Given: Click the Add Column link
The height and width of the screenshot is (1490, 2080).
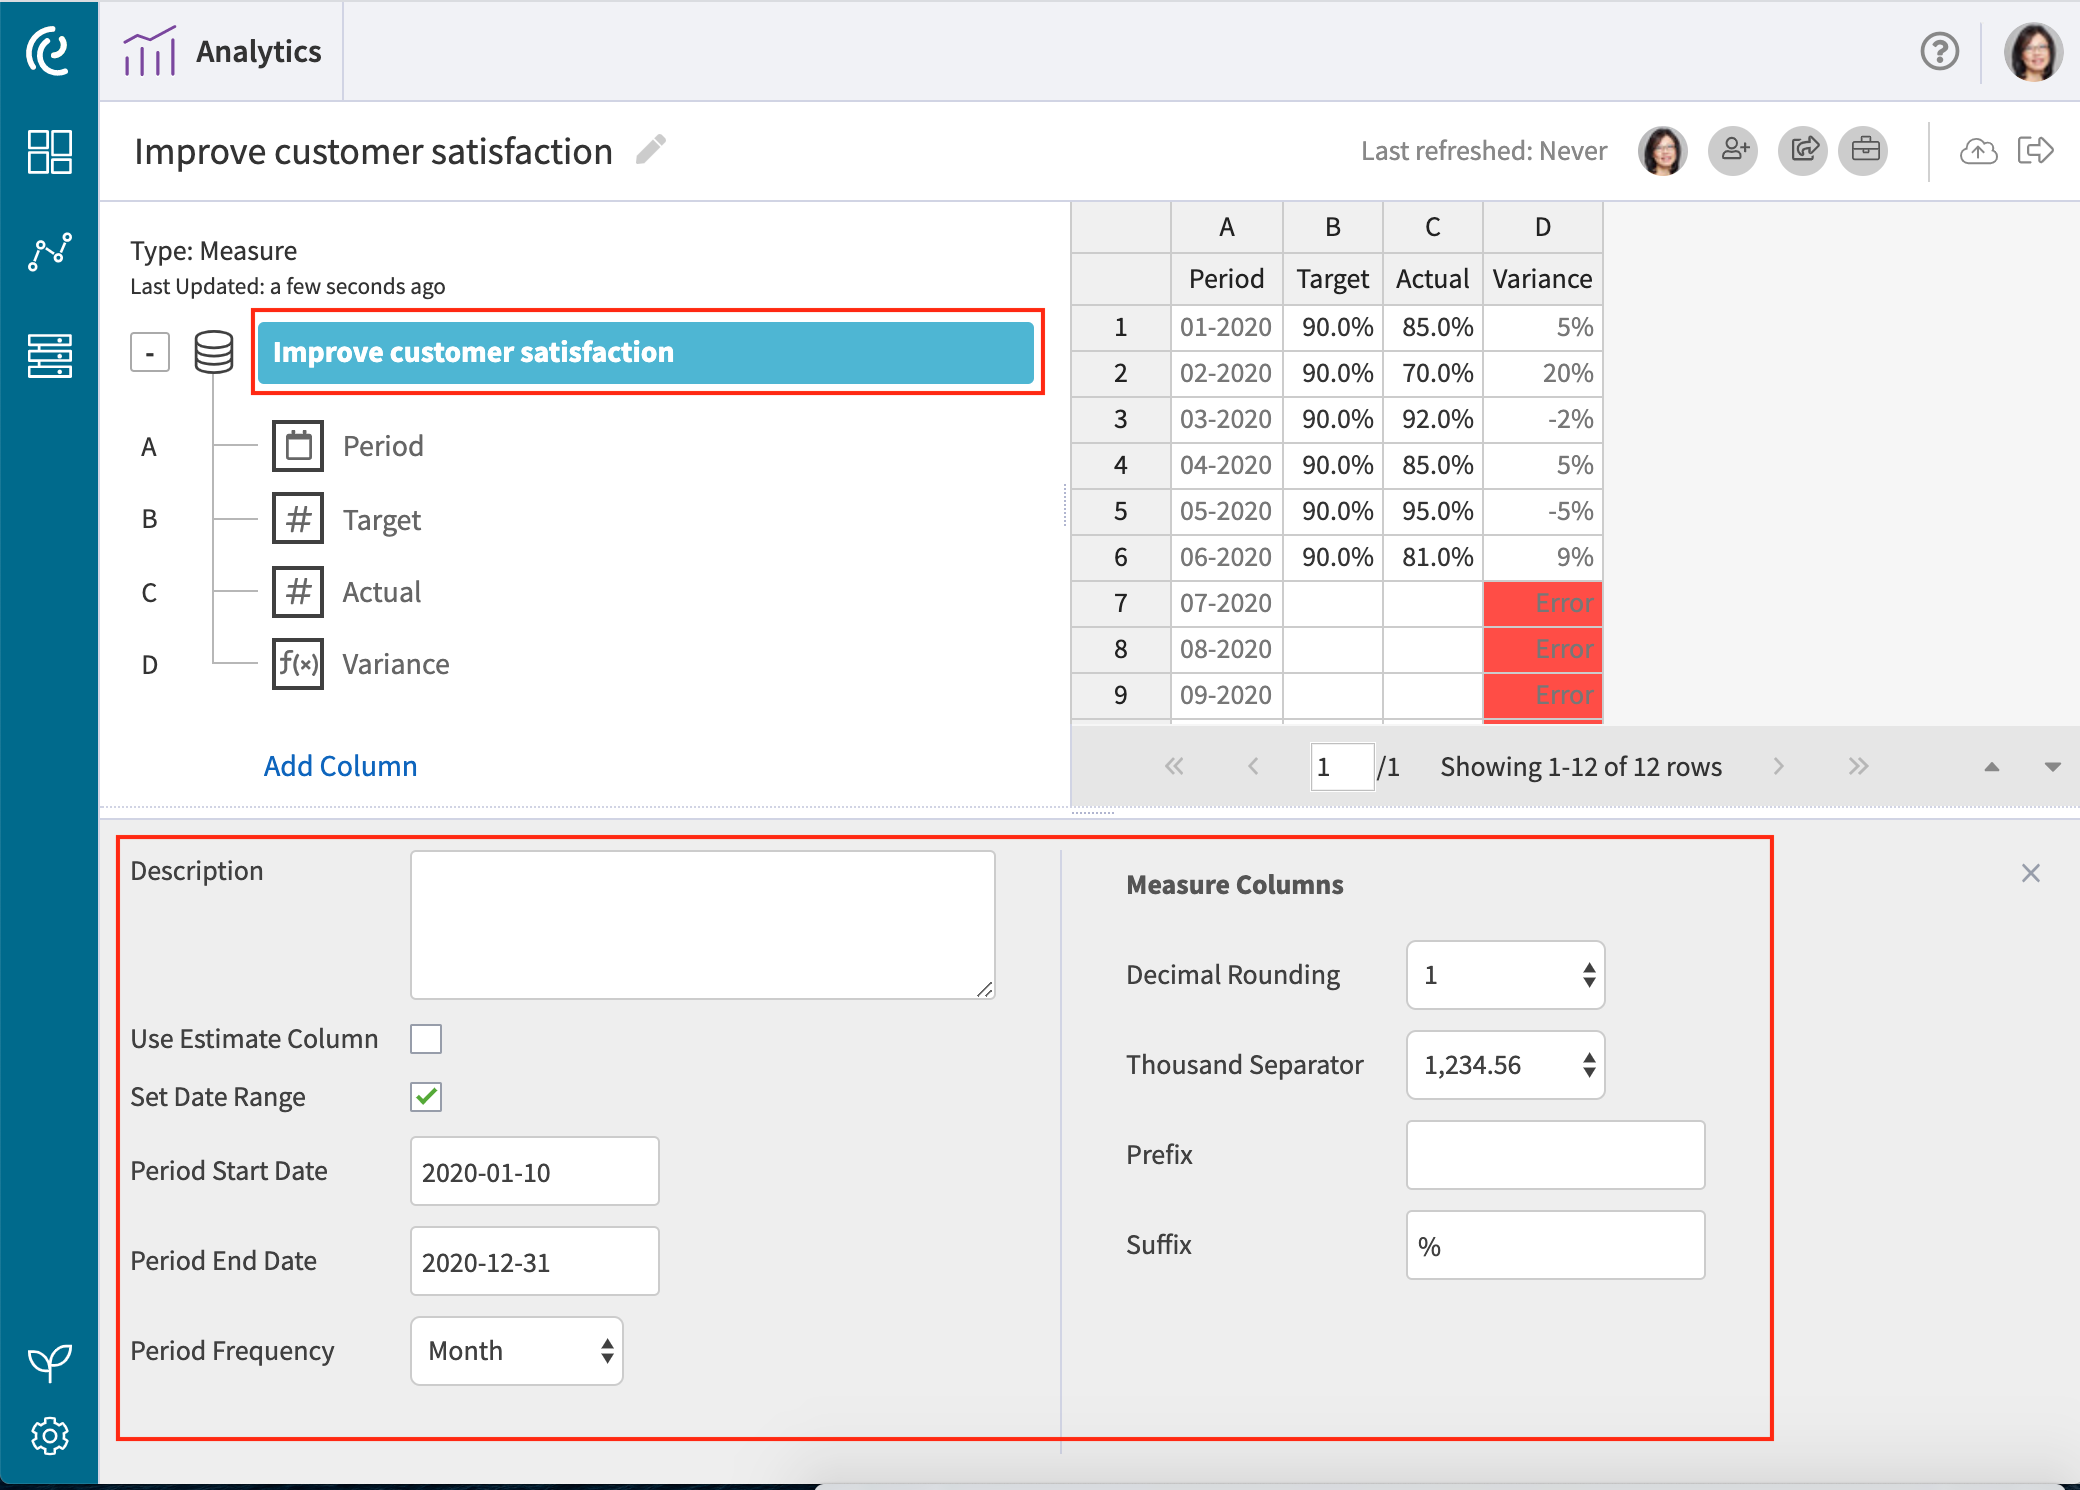Looking at the screenshot, I should [340, 765].
